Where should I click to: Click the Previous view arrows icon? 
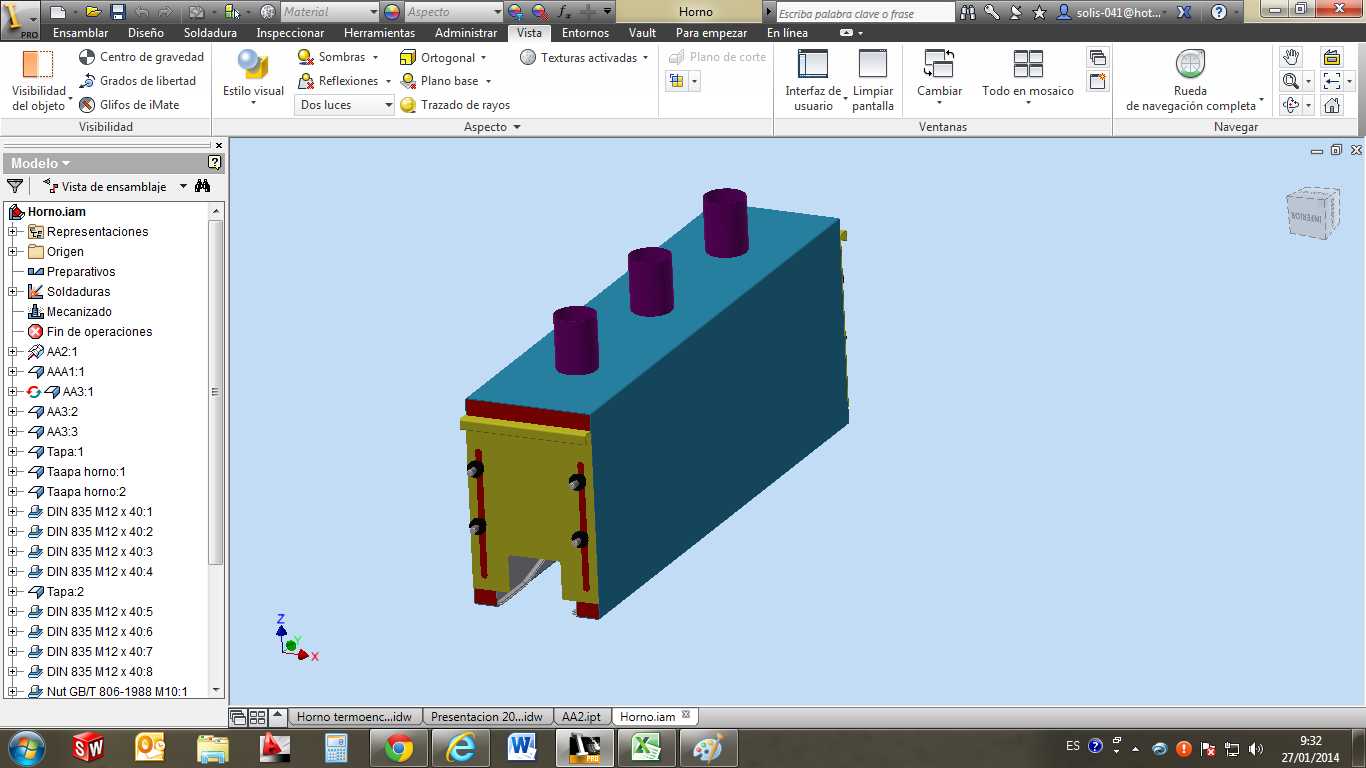click(1332, 81)
